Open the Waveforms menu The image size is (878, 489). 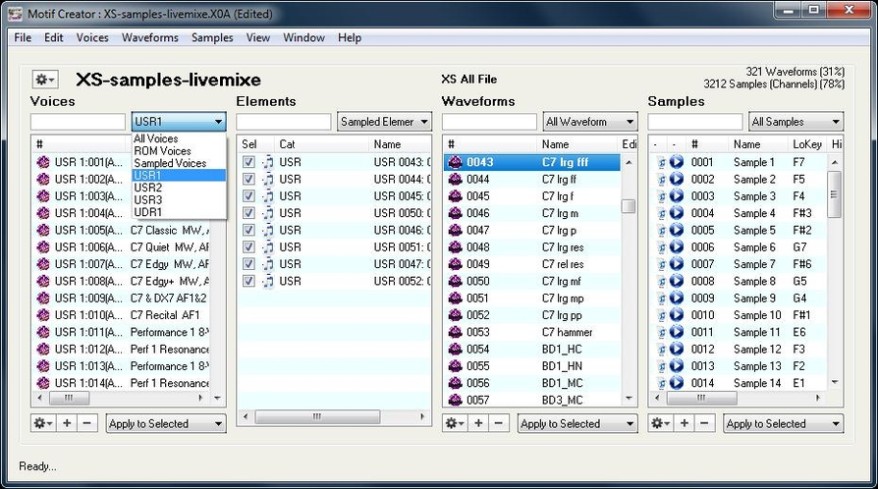click(150, 38)
